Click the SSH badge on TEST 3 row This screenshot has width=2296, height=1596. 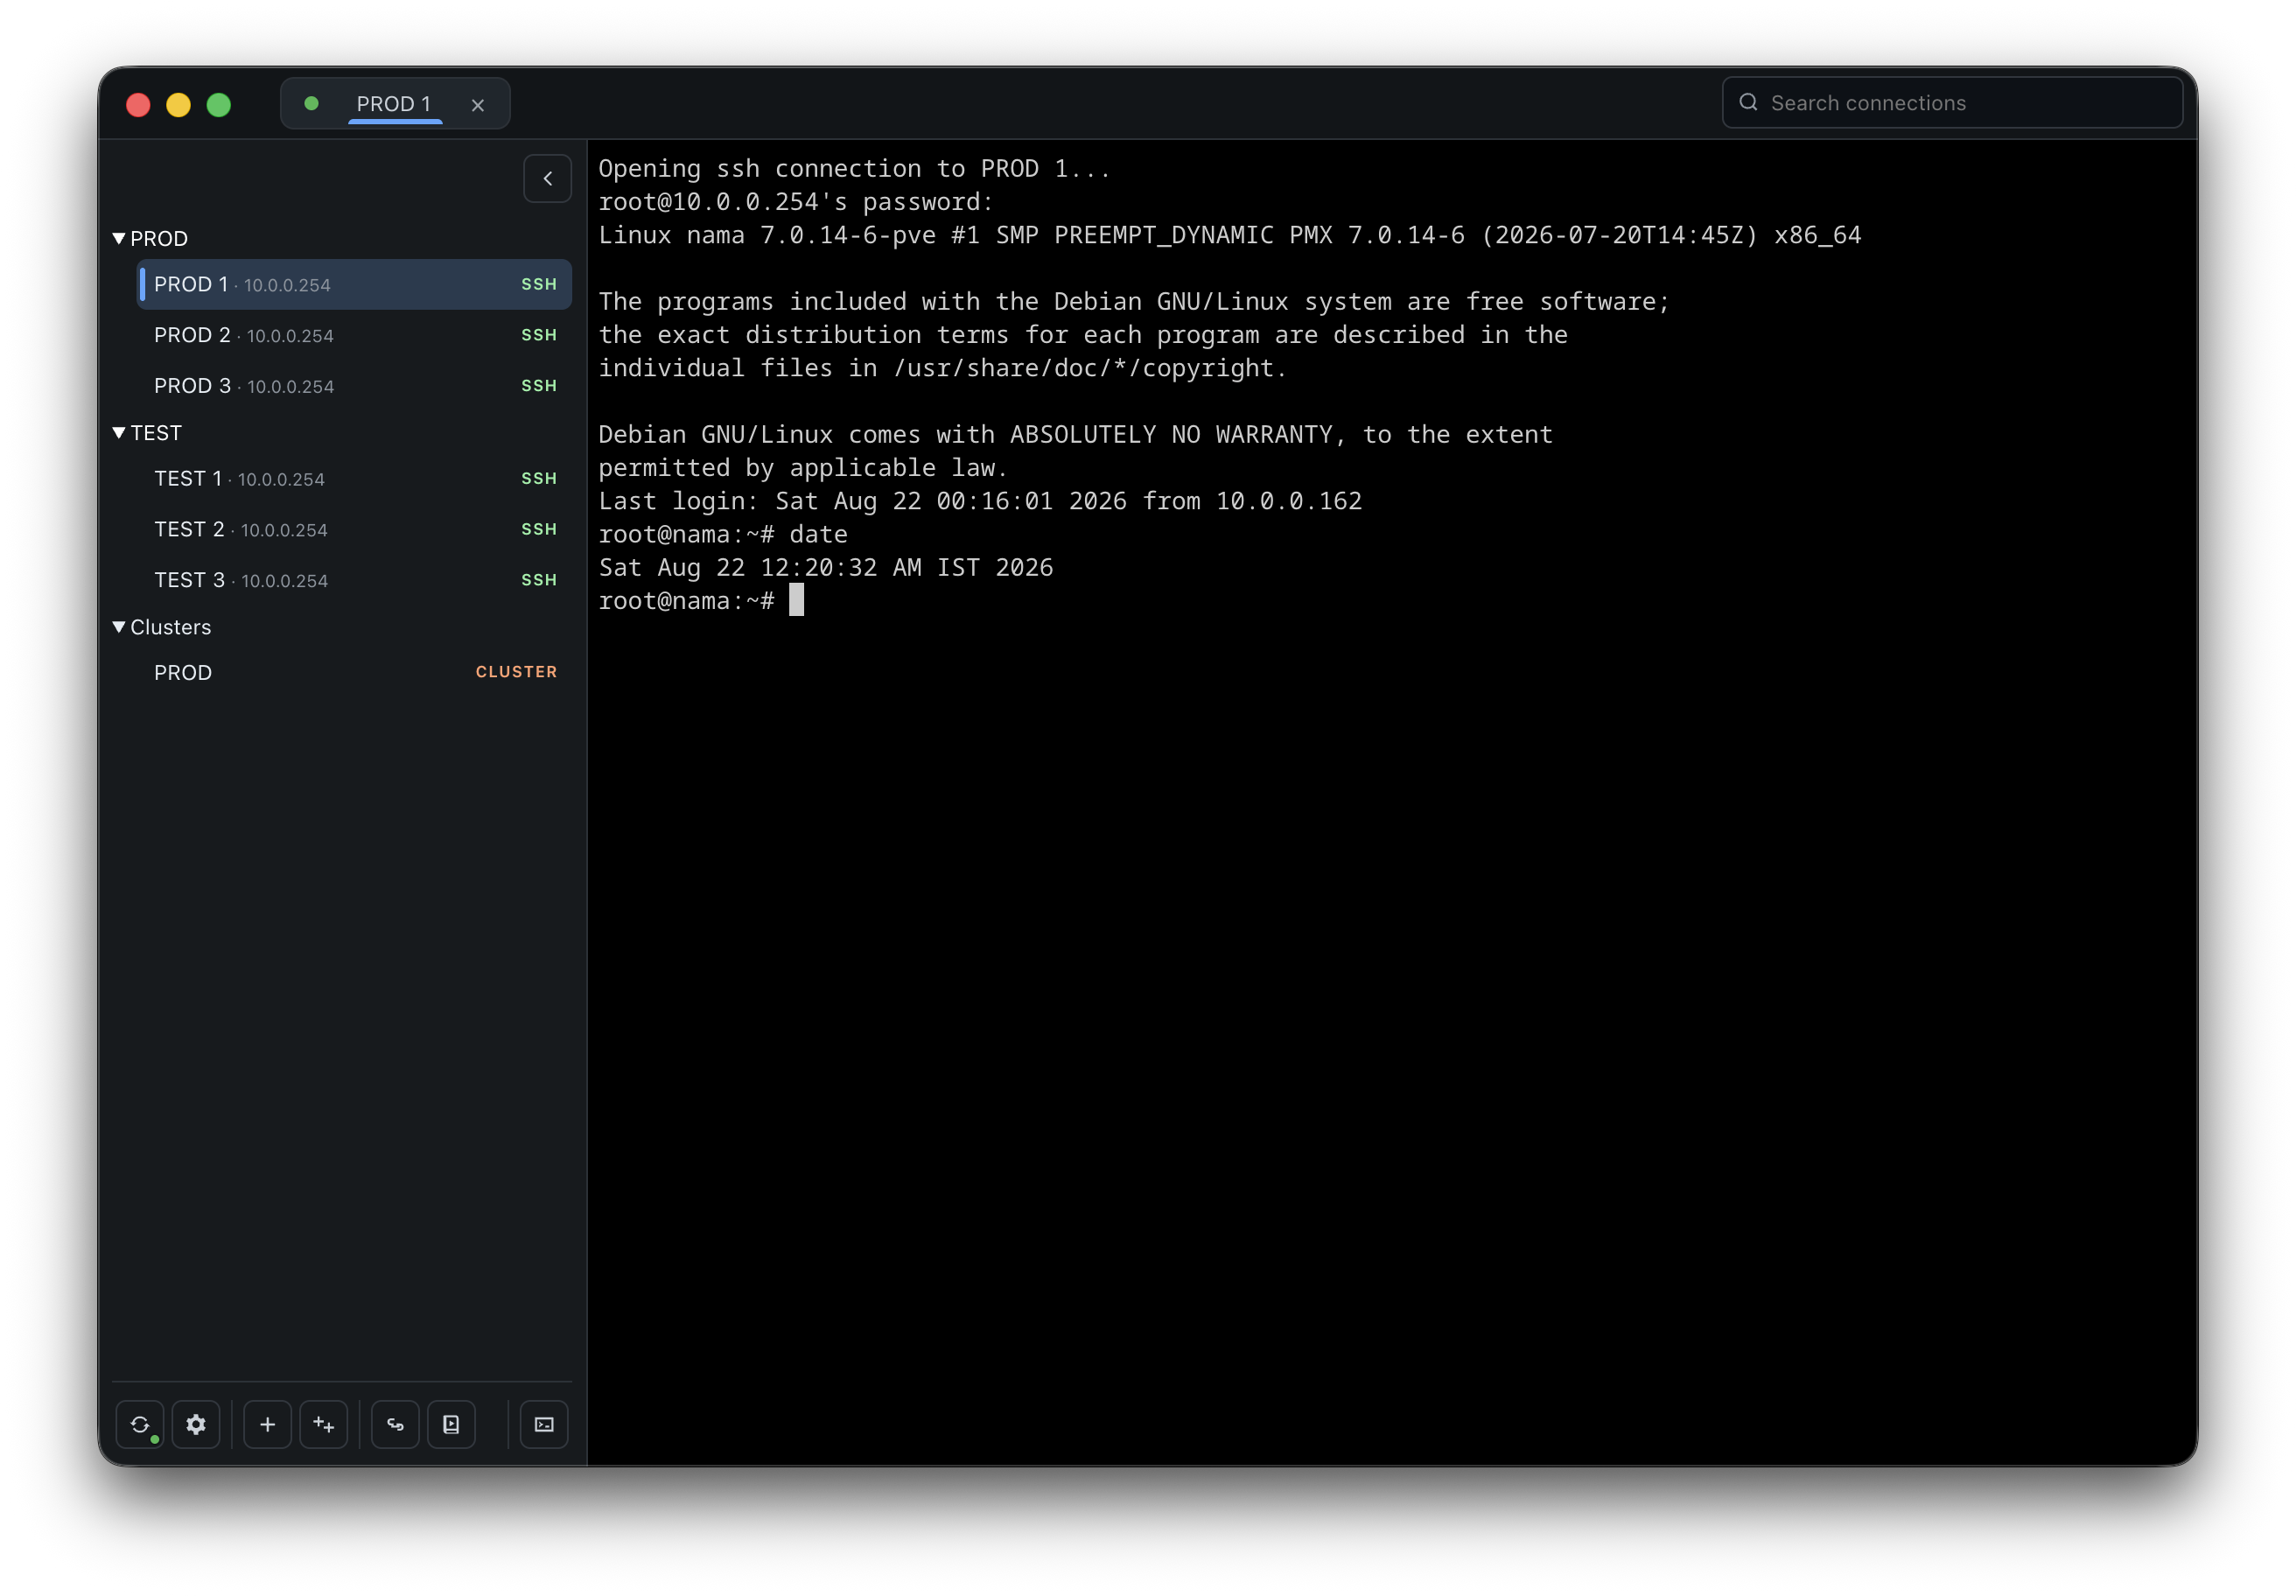(x=539, y=580)
